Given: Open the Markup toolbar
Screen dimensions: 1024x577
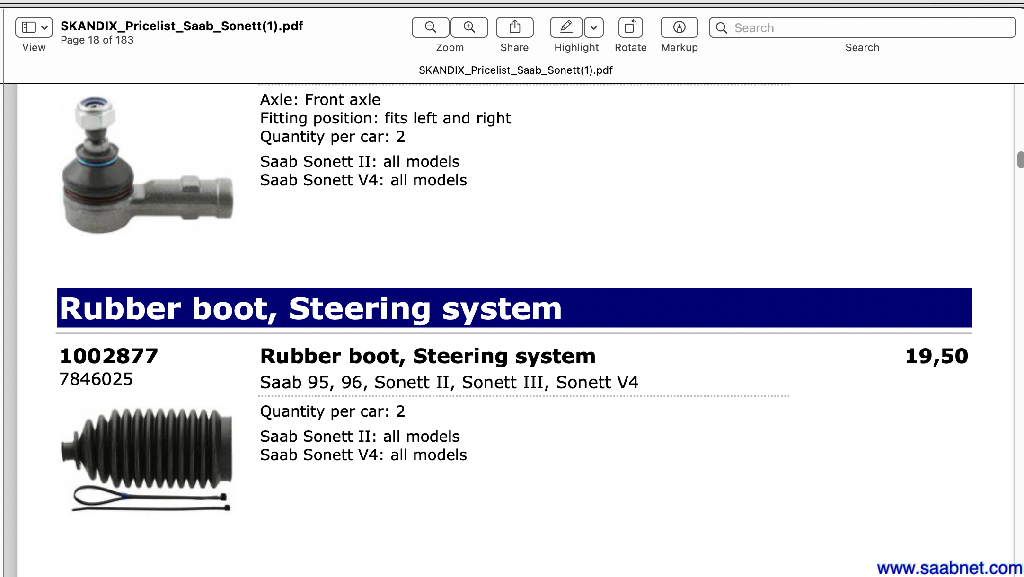Looking at the screenshot, I should pyautogui.click(x=679, y=27).
